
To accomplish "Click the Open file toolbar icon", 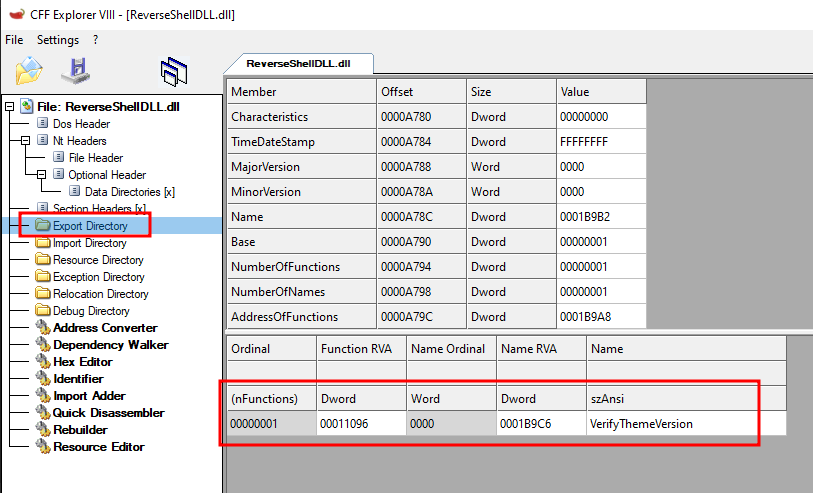I will [x=29, y=70].
